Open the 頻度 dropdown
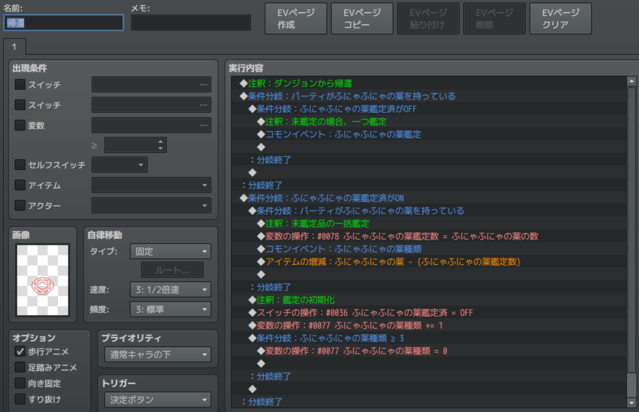 coord(170,310)
